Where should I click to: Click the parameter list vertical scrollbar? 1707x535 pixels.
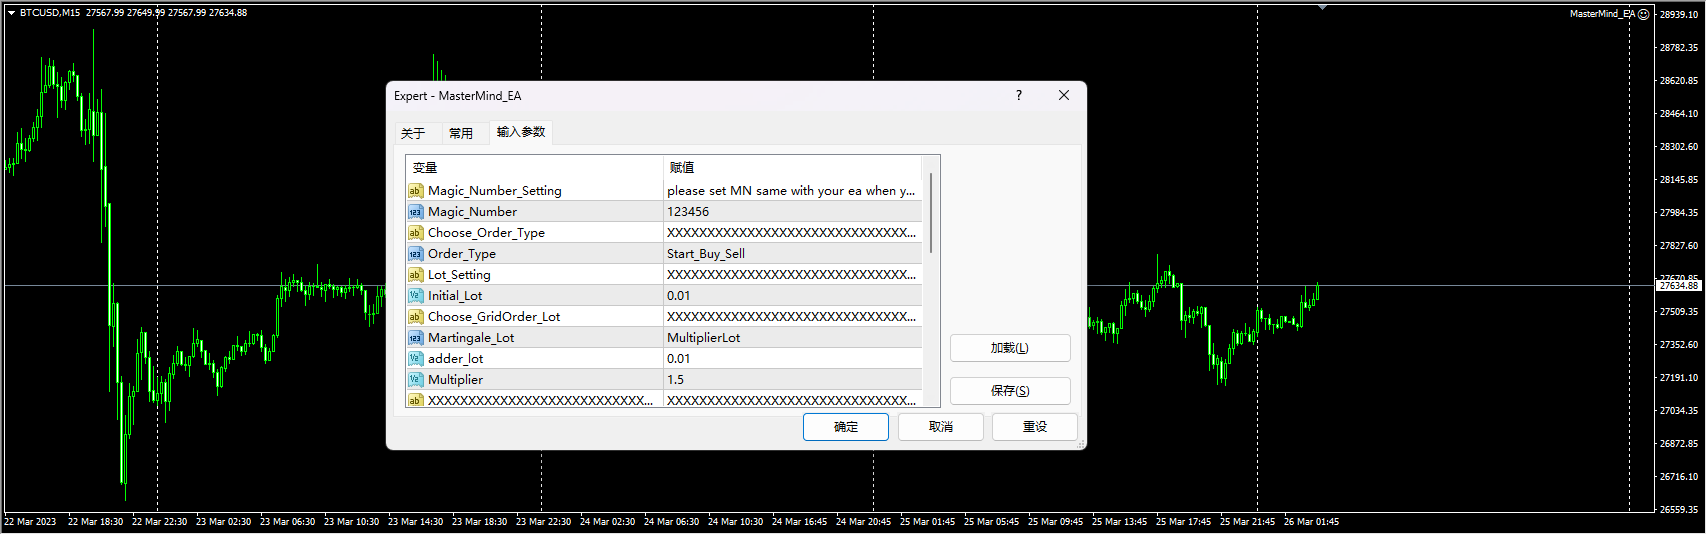pos(931,214)
